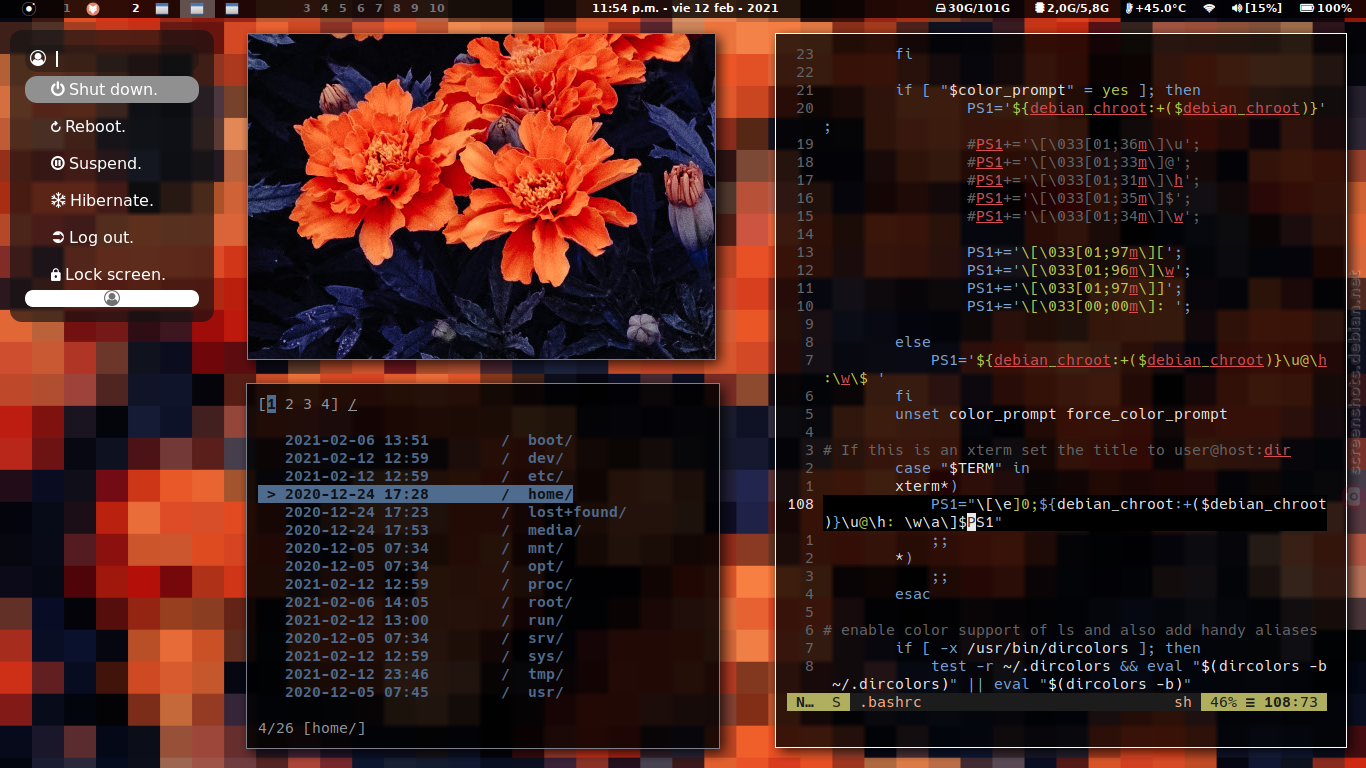Switch to workspace 10
Viewport: 1366px width, 768px height.
(436, 8)
